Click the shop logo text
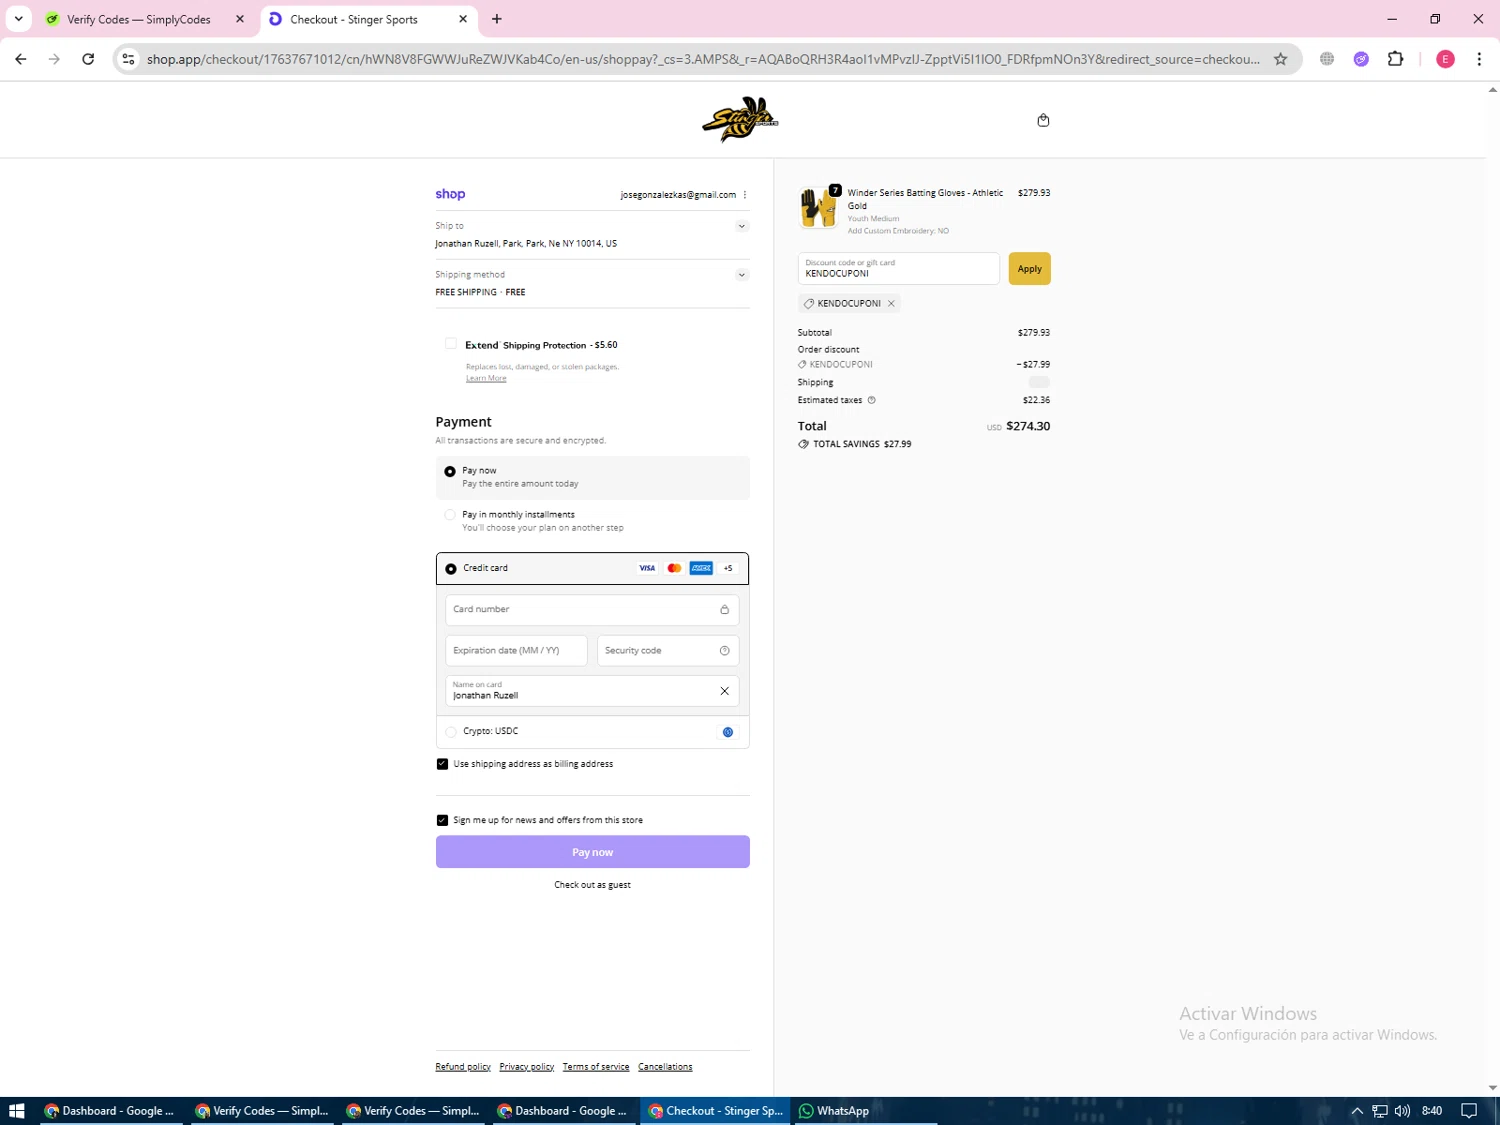The height and width of the screenshot is (1125, 1500). [450, 194]
